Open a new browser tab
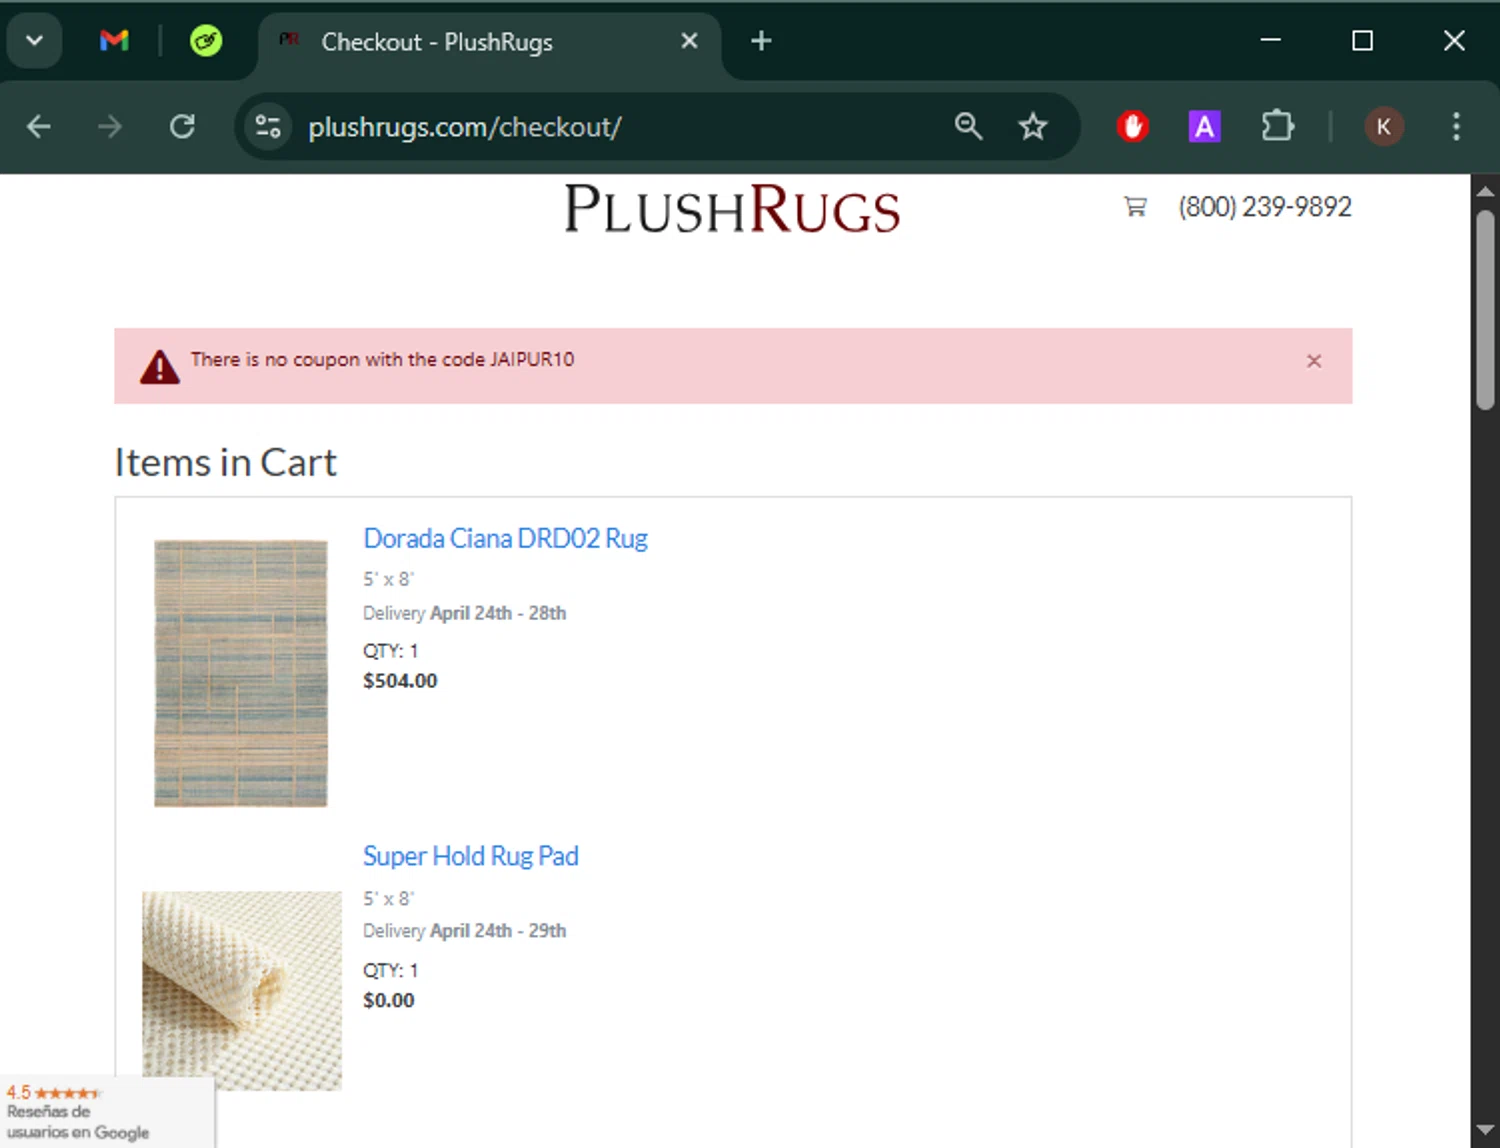 click(x=761, y=41)
